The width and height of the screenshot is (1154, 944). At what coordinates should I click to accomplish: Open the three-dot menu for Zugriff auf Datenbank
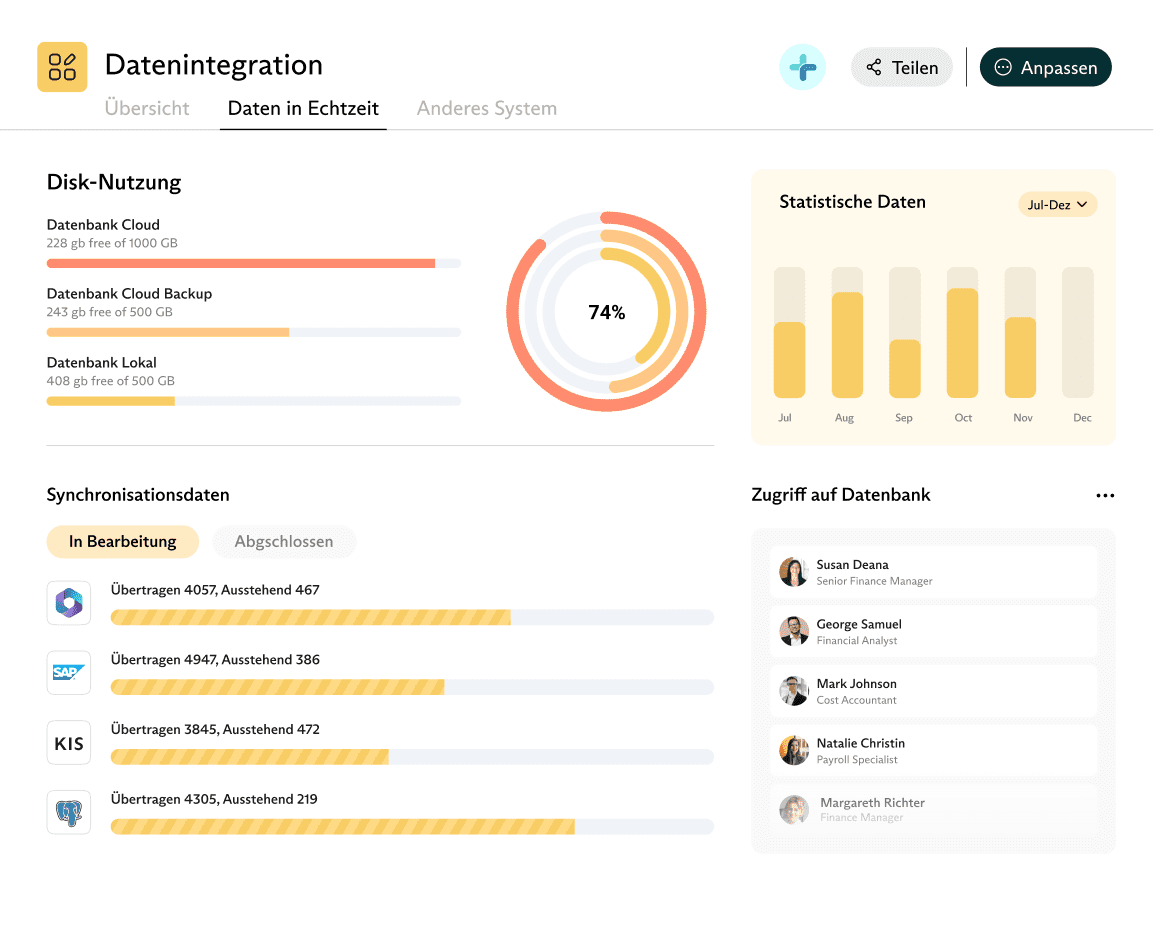click(1104, 495)
